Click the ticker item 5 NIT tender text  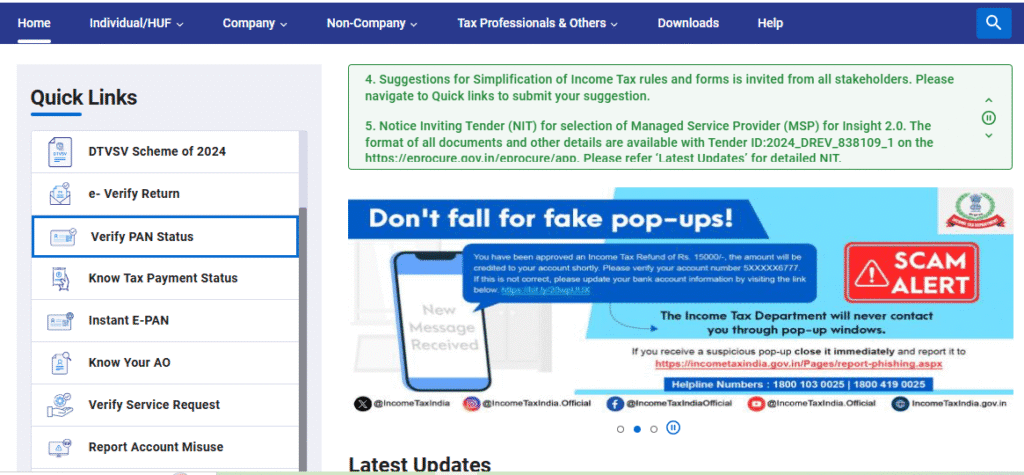tap(649, 141)
